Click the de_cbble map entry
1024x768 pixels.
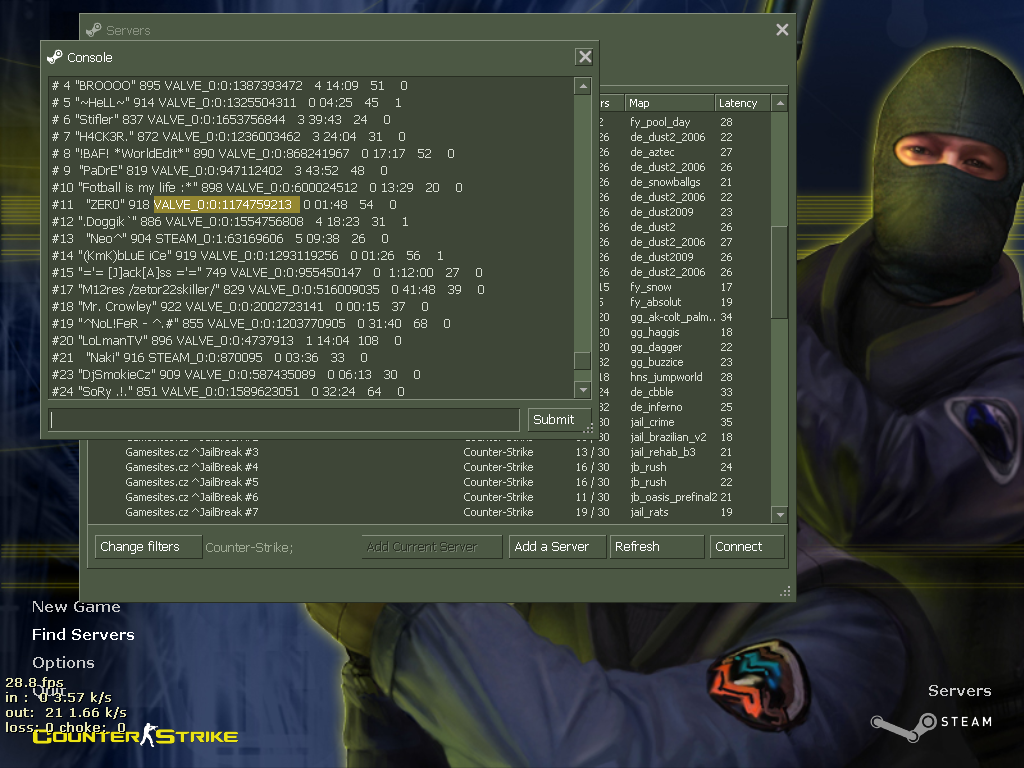(651, 392)
